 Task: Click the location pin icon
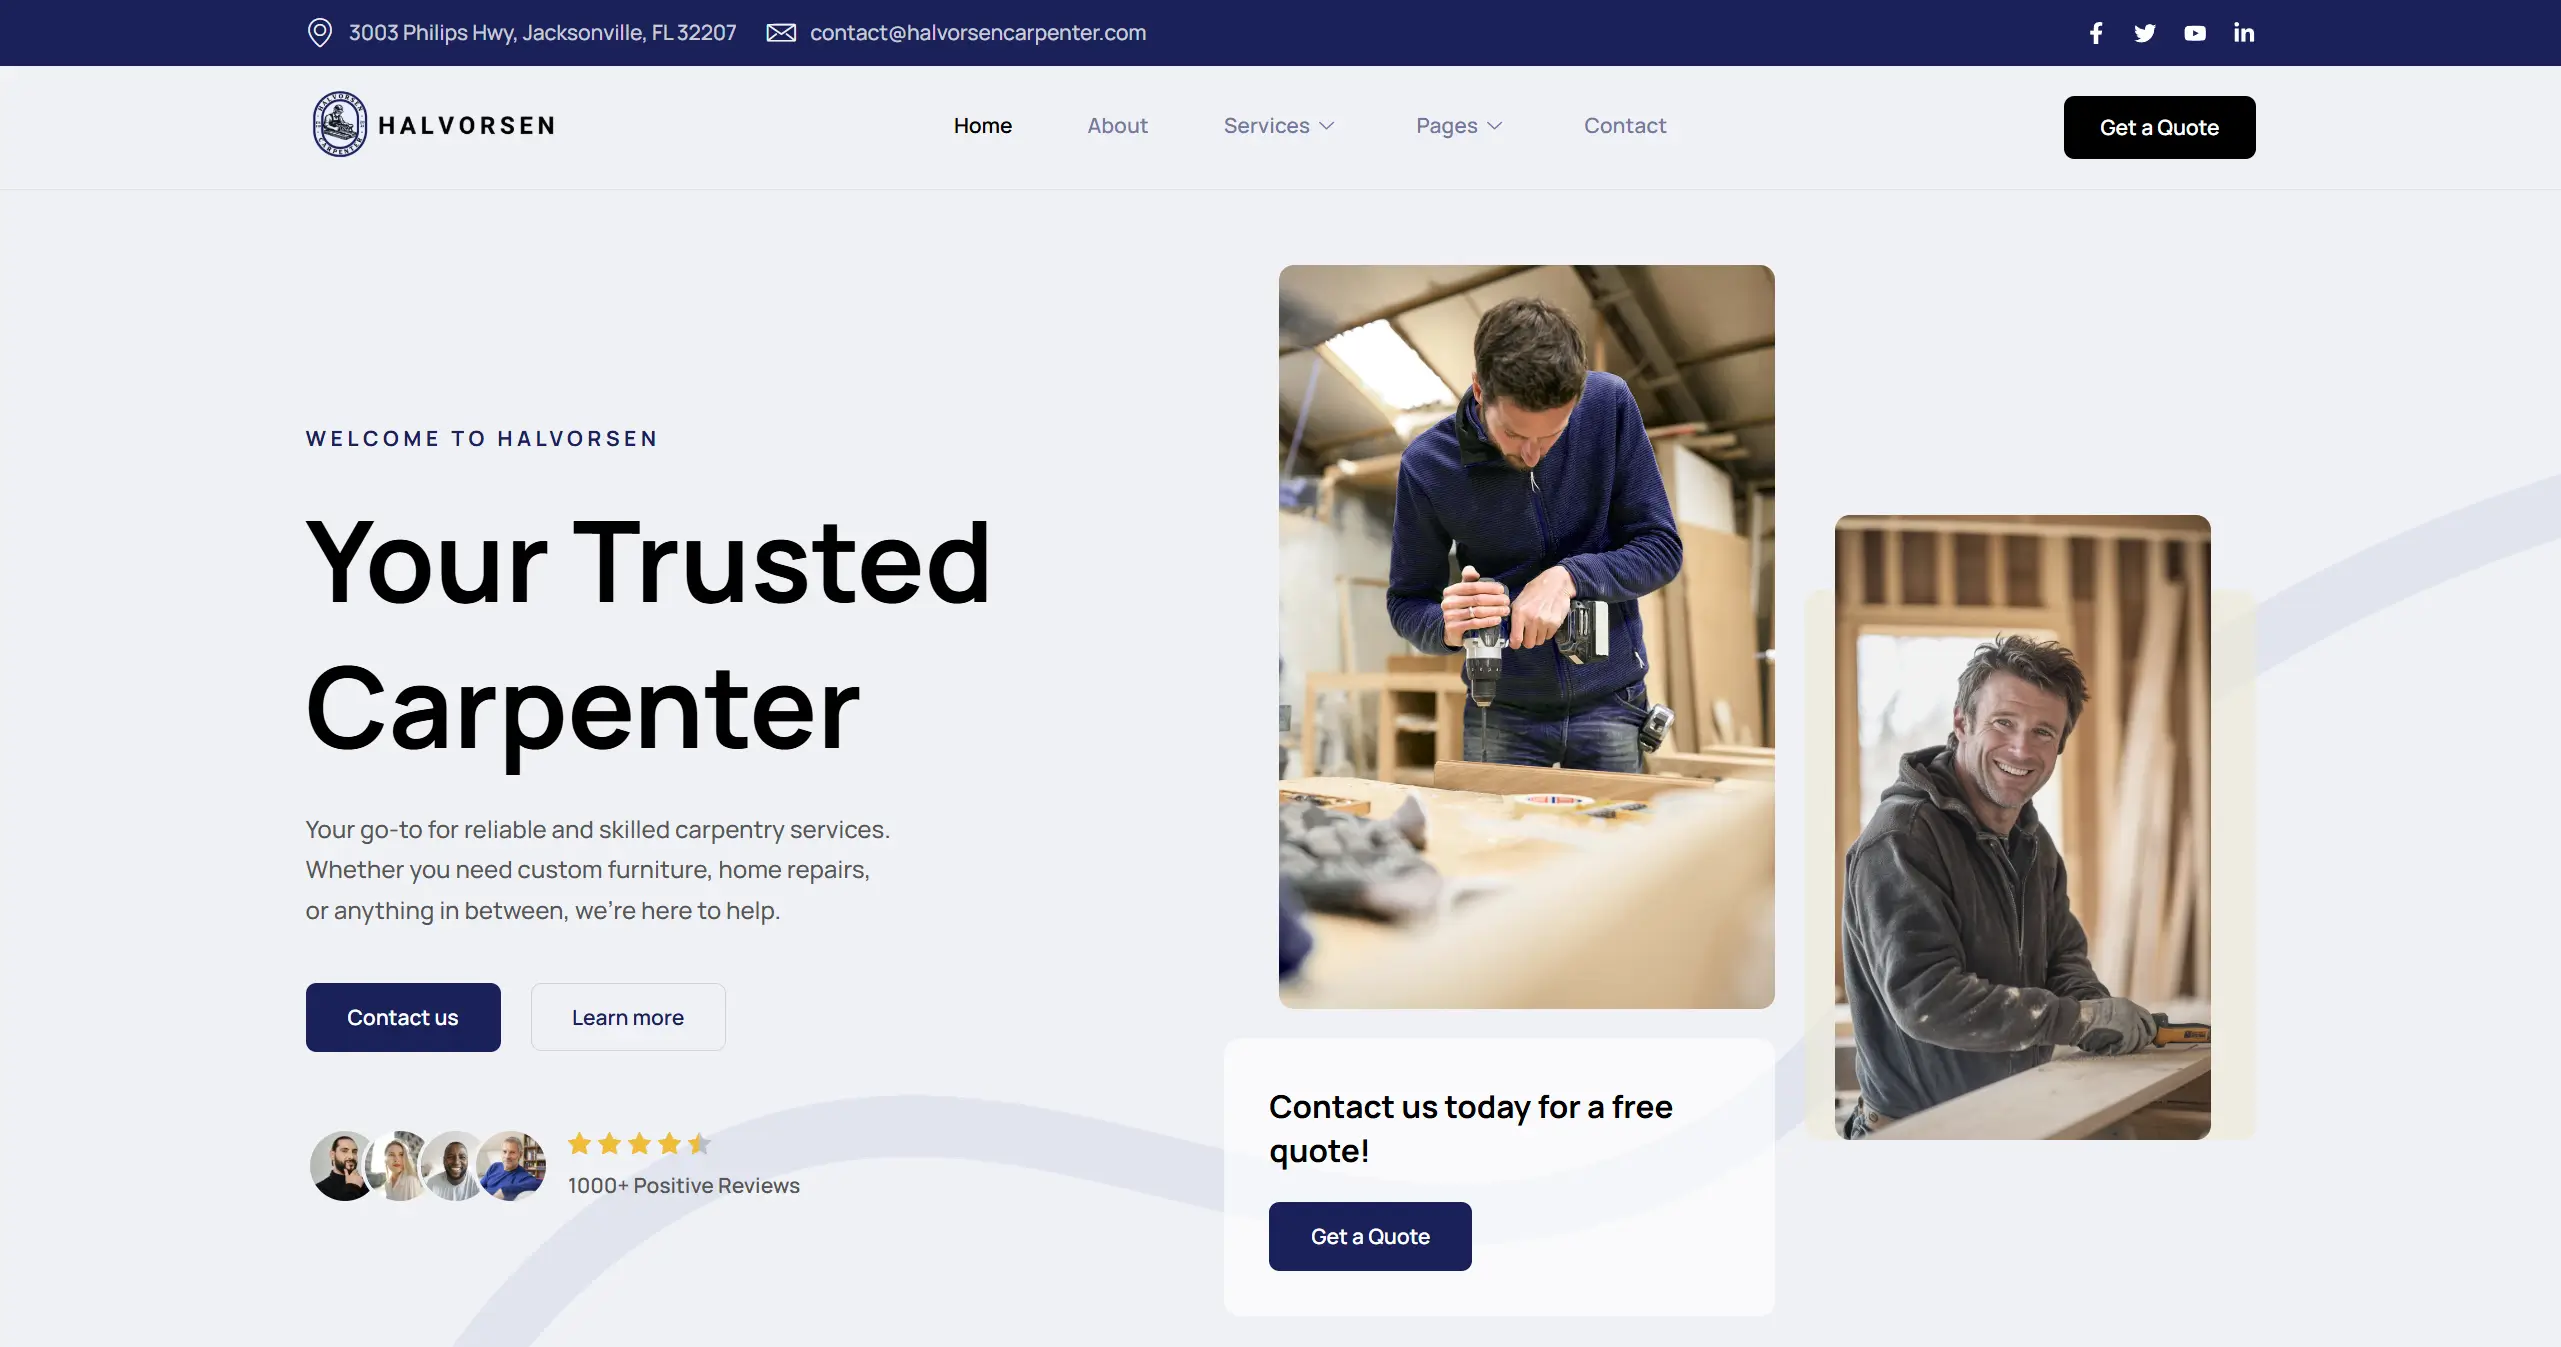320,32
